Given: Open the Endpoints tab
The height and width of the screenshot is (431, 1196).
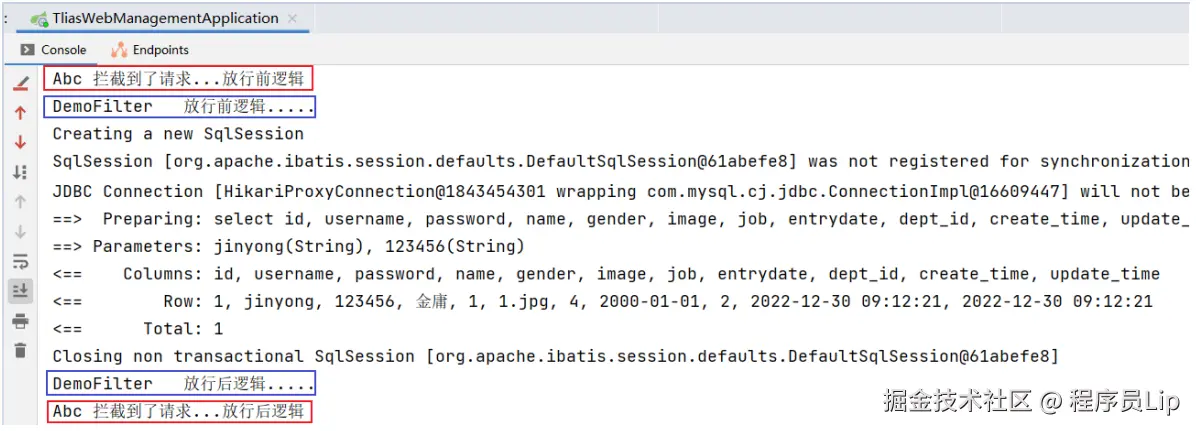Looking at the screenshot, I should [x=150, y=50].
